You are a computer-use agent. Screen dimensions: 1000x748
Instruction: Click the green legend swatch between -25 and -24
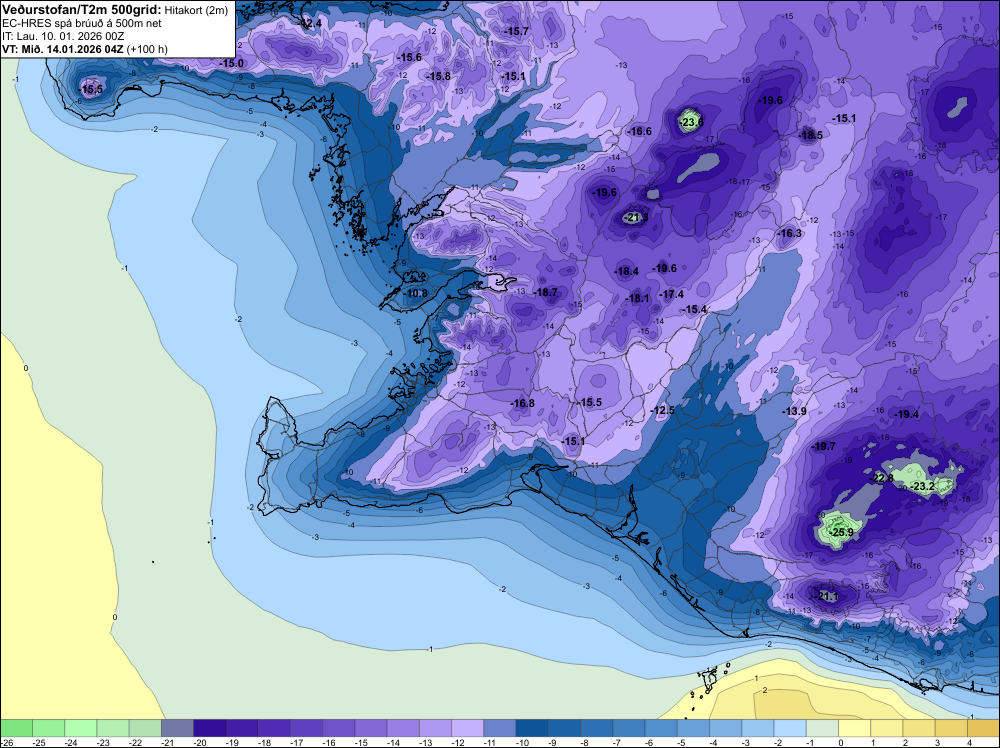pyautogui.click(x=48, y=728)
